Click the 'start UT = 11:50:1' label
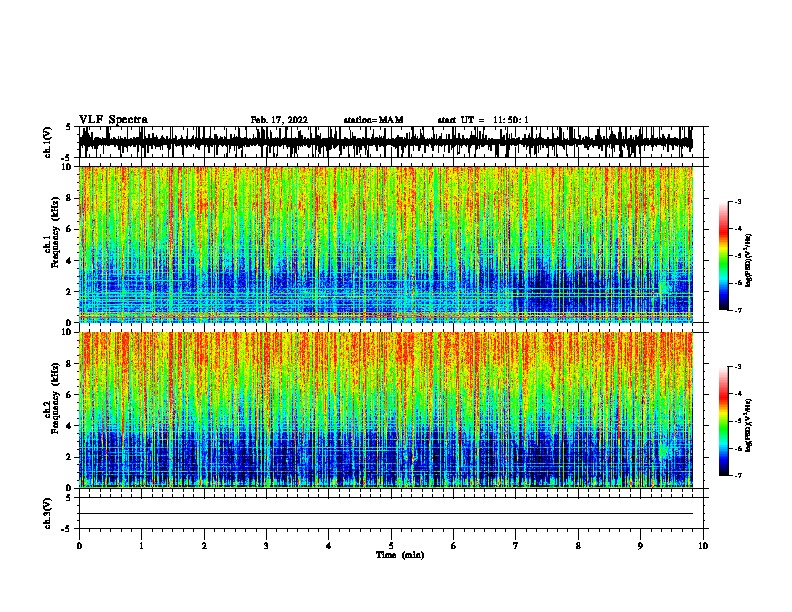Viewport: 792px width, 612px height. coord(483,120)
